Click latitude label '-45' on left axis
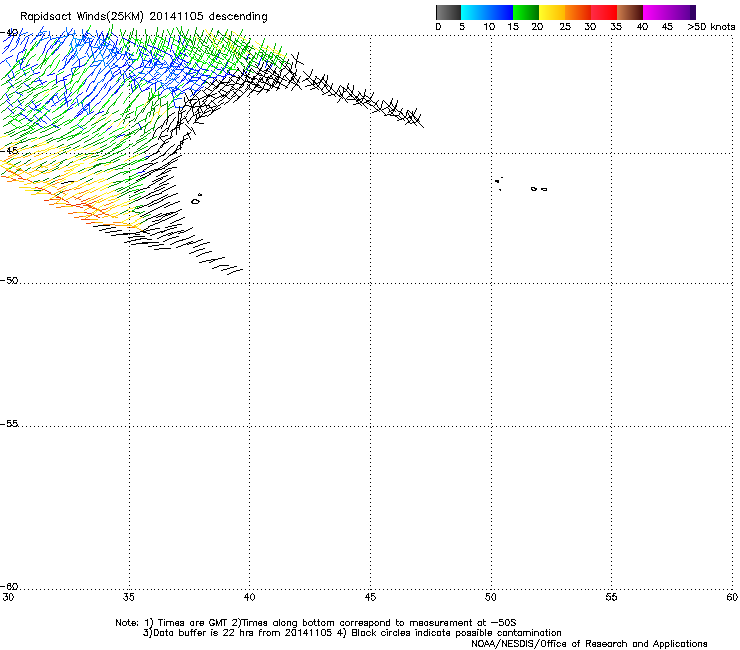 9,151
